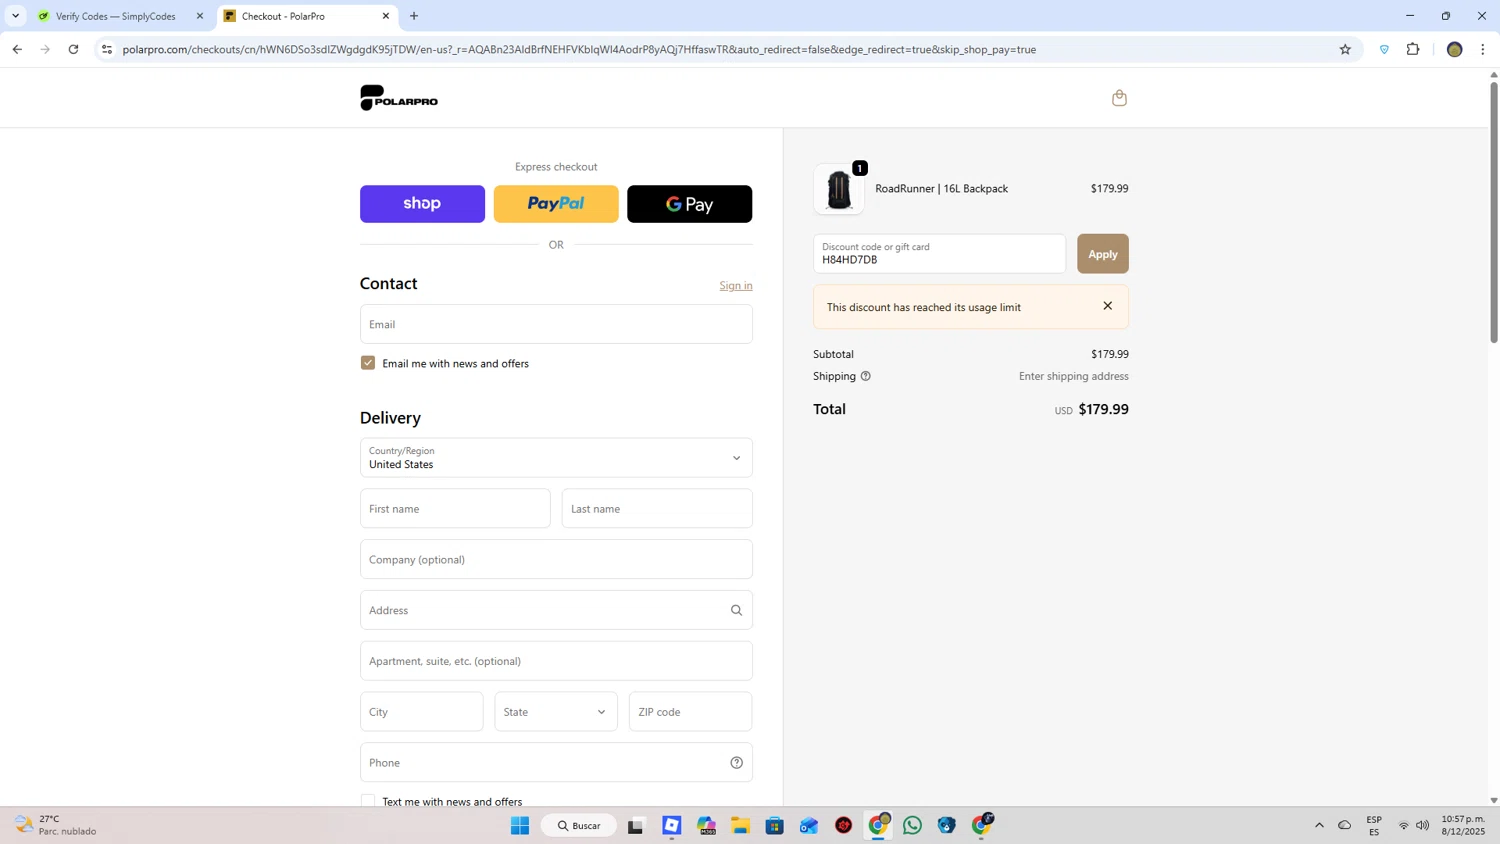Open the tab search dropdown arrow

click(15, 16)
